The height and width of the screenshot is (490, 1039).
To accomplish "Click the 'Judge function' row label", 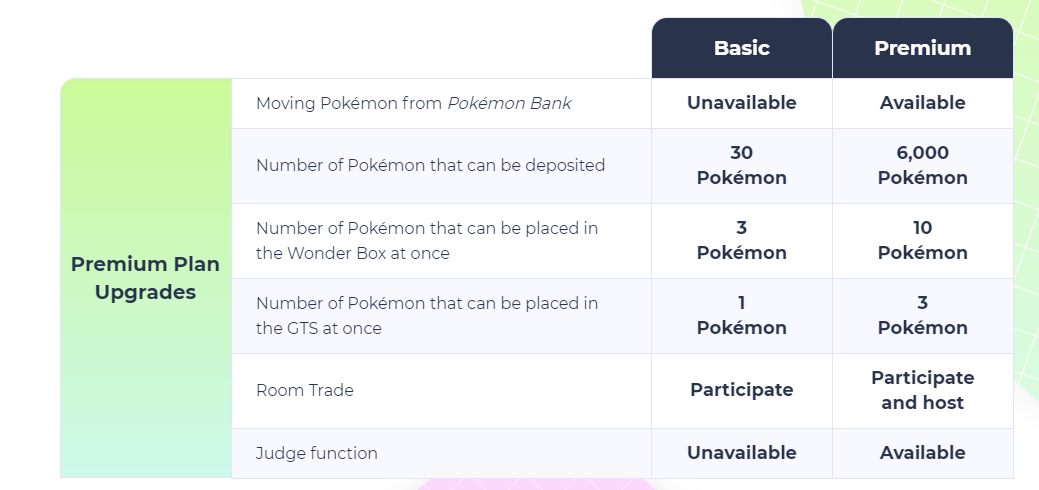I will pyautogui.click(x=317, y=454).
